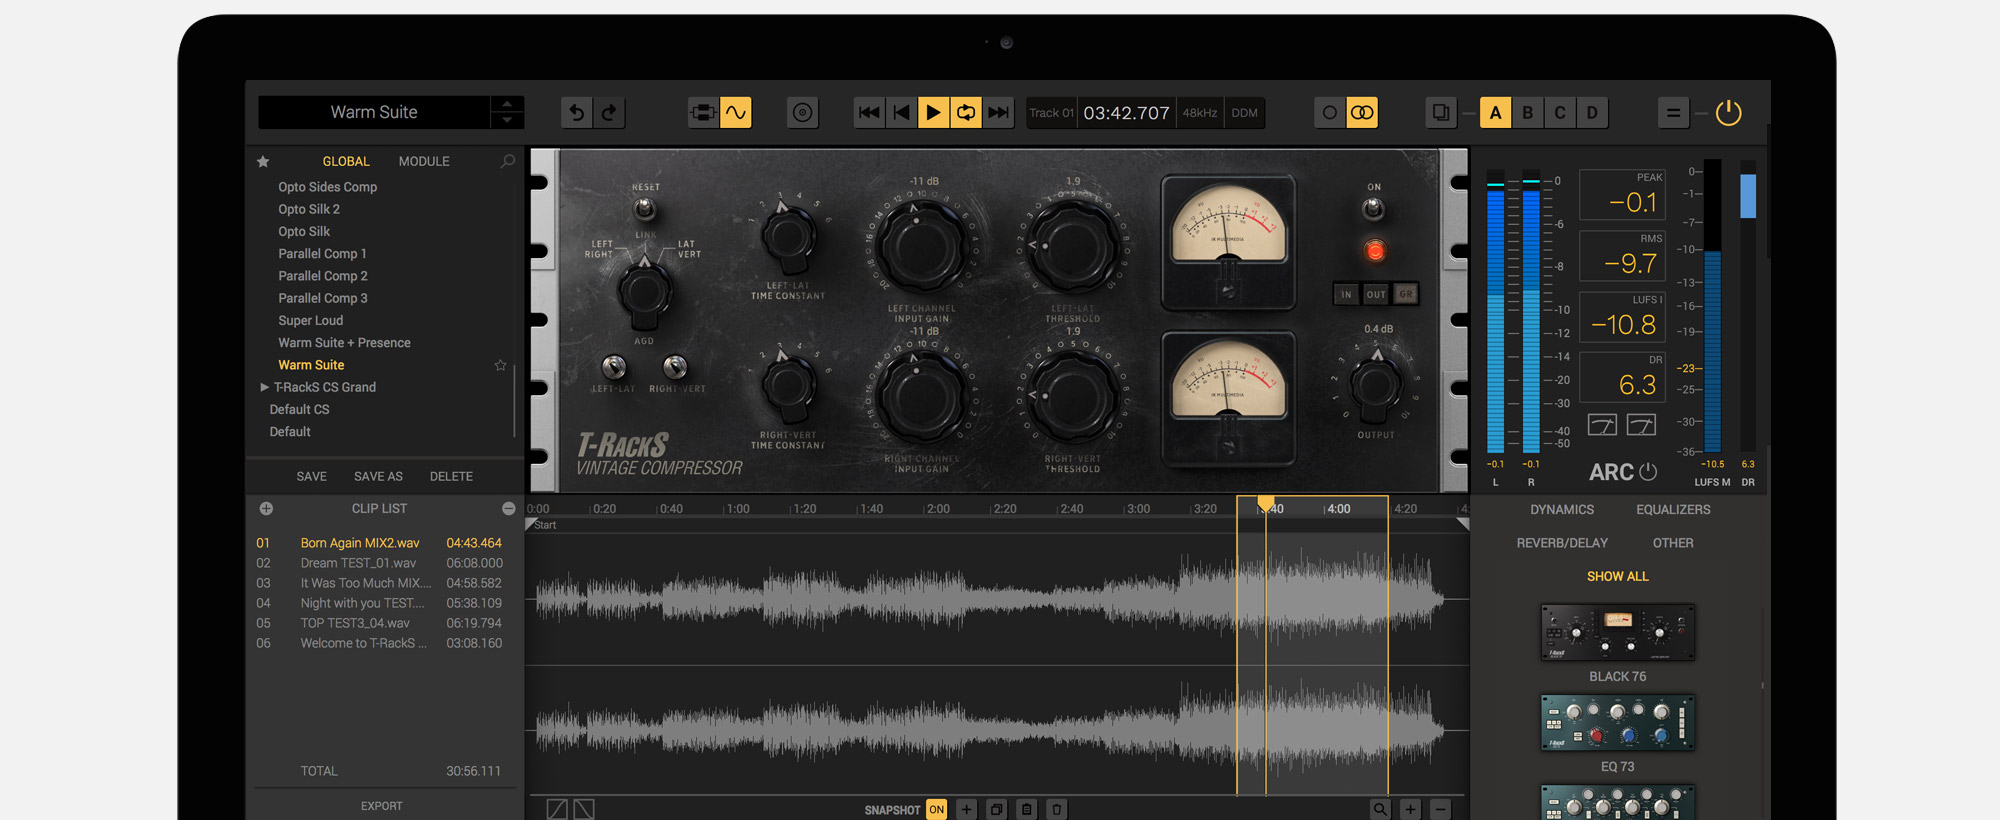Remove a clip with the minus icon
Screen dimensions: 2000x820
(508, 509)
